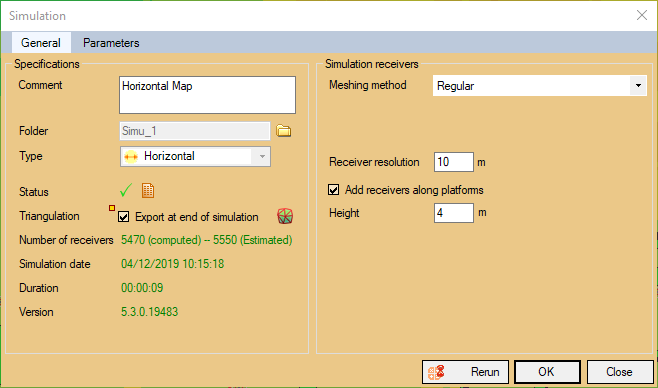
Task: Click the small yellow square marker beside Triangulation
Action: coord(112,208)
